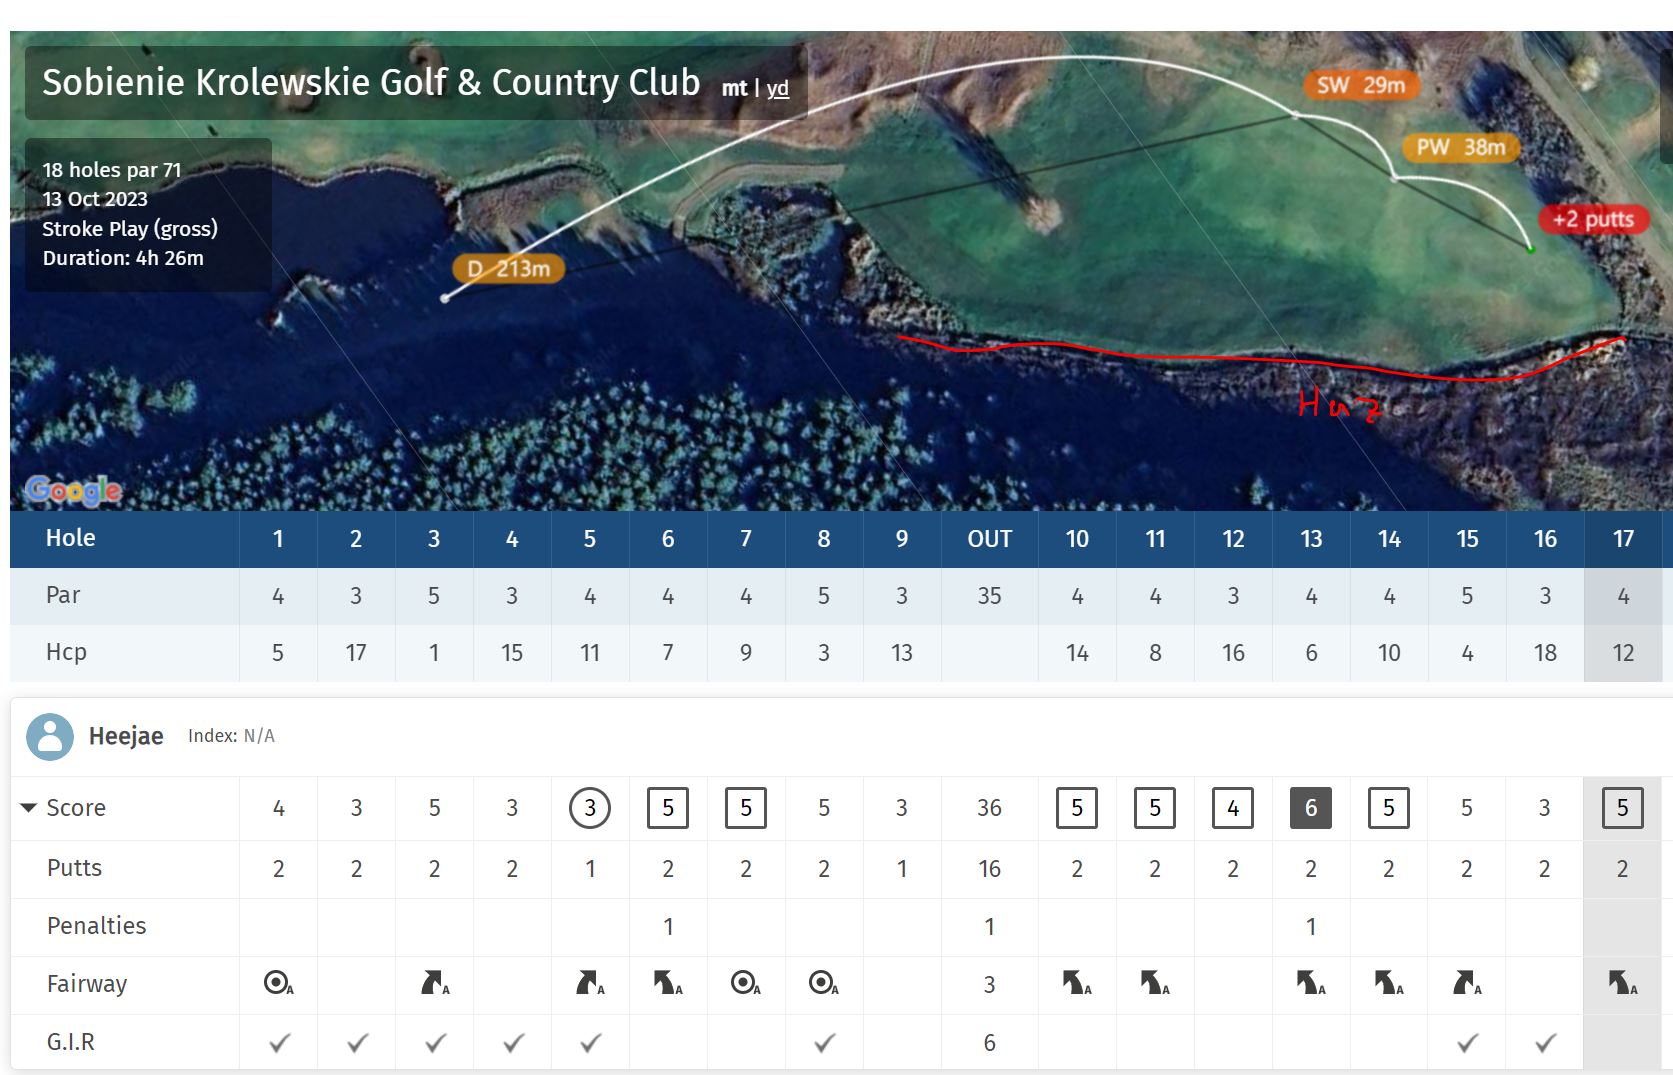This screenshot has width=1673, height=1075.
Task: Click the fairway hit icon on hole 1
Action: pyautogui.click(x=278, y=984)
